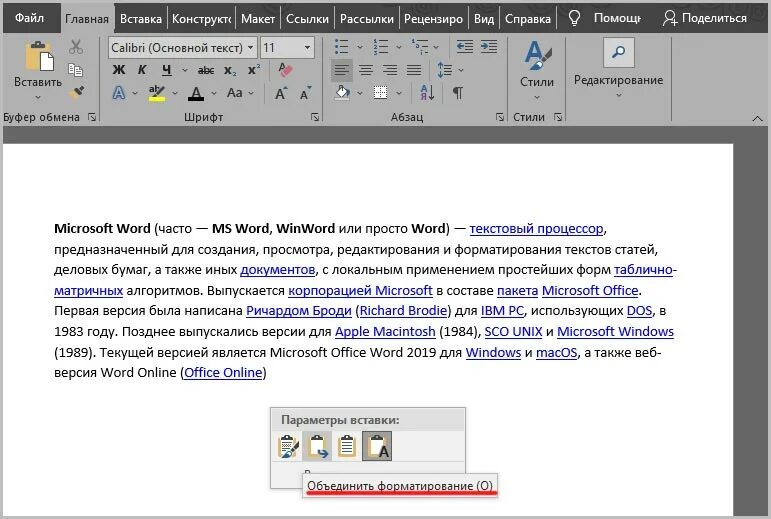Image resolution: width=771 pixels, height=519 pixels.
Task: Collapse the ribbon with the chevron
Action: 757,118
